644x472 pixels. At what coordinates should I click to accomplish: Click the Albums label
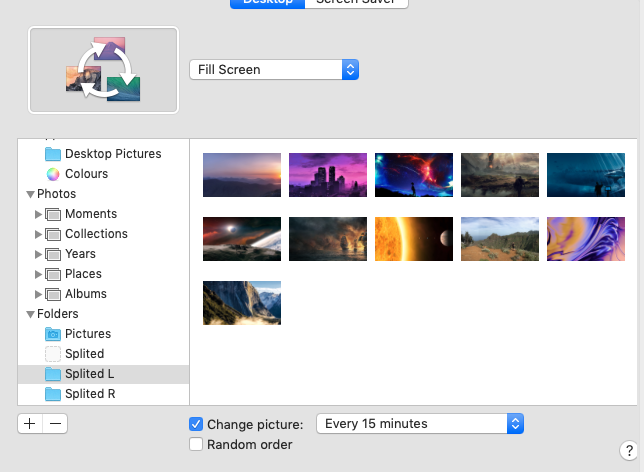coord(86,294)
